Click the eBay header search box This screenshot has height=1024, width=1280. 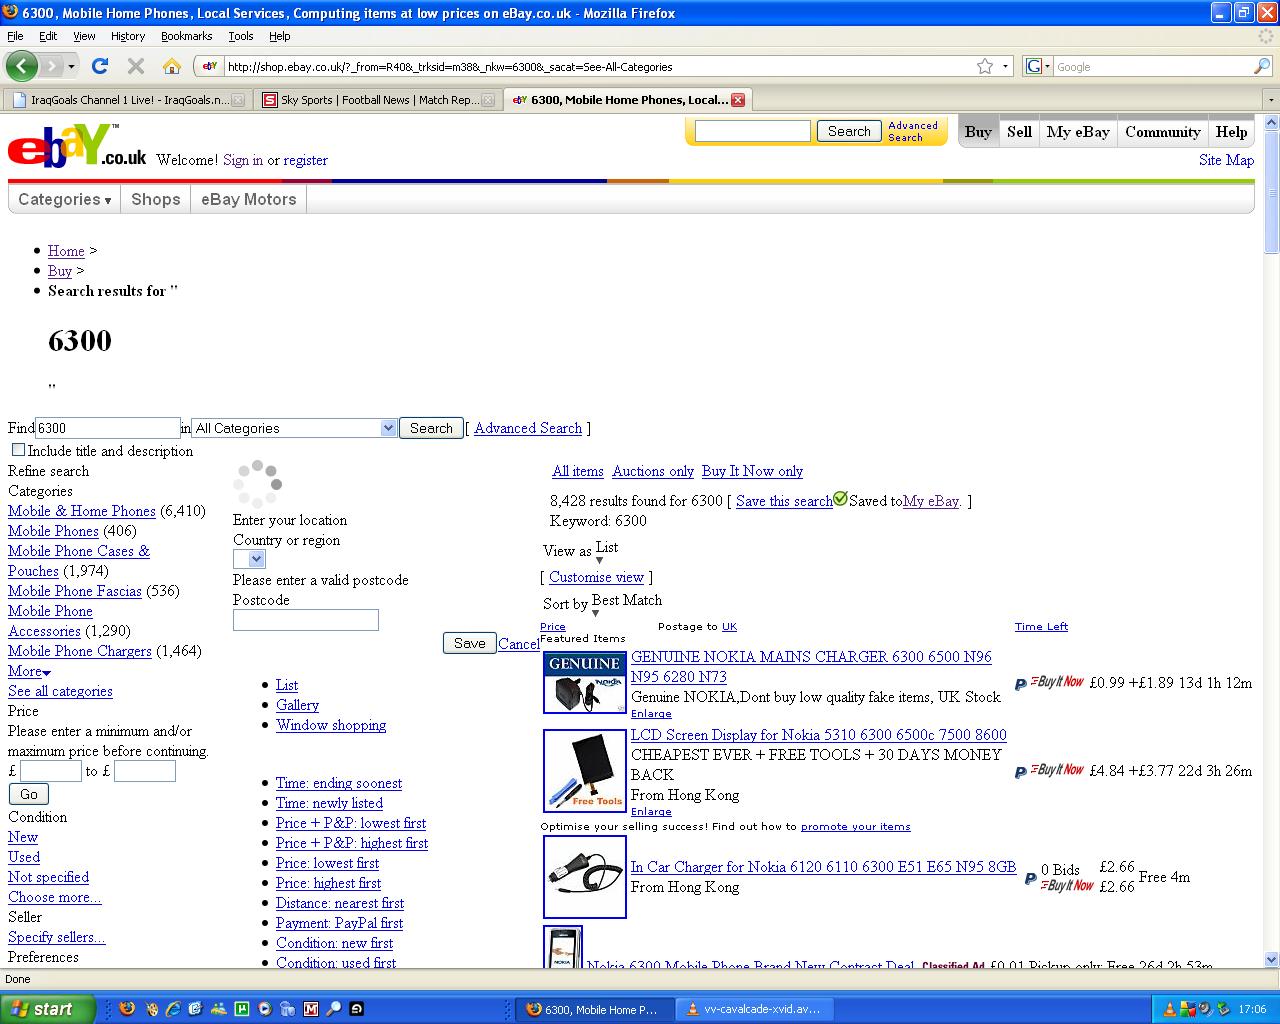click(x=753, y=131)
